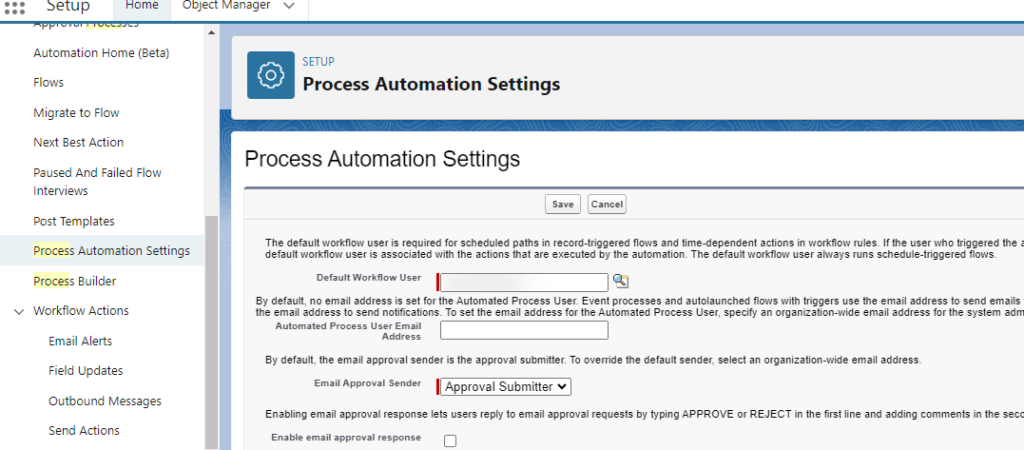This screenshot has height=450, width=1024.
Task: Click the Email Approval Sender label
Action: (368, 383)
